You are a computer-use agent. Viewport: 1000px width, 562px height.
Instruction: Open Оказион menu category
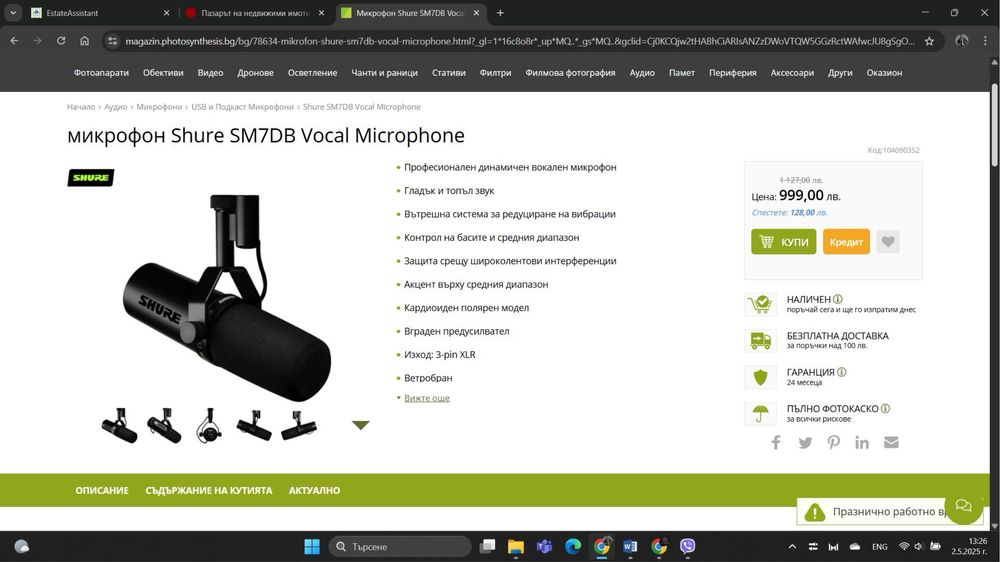(x=884, y=73)
